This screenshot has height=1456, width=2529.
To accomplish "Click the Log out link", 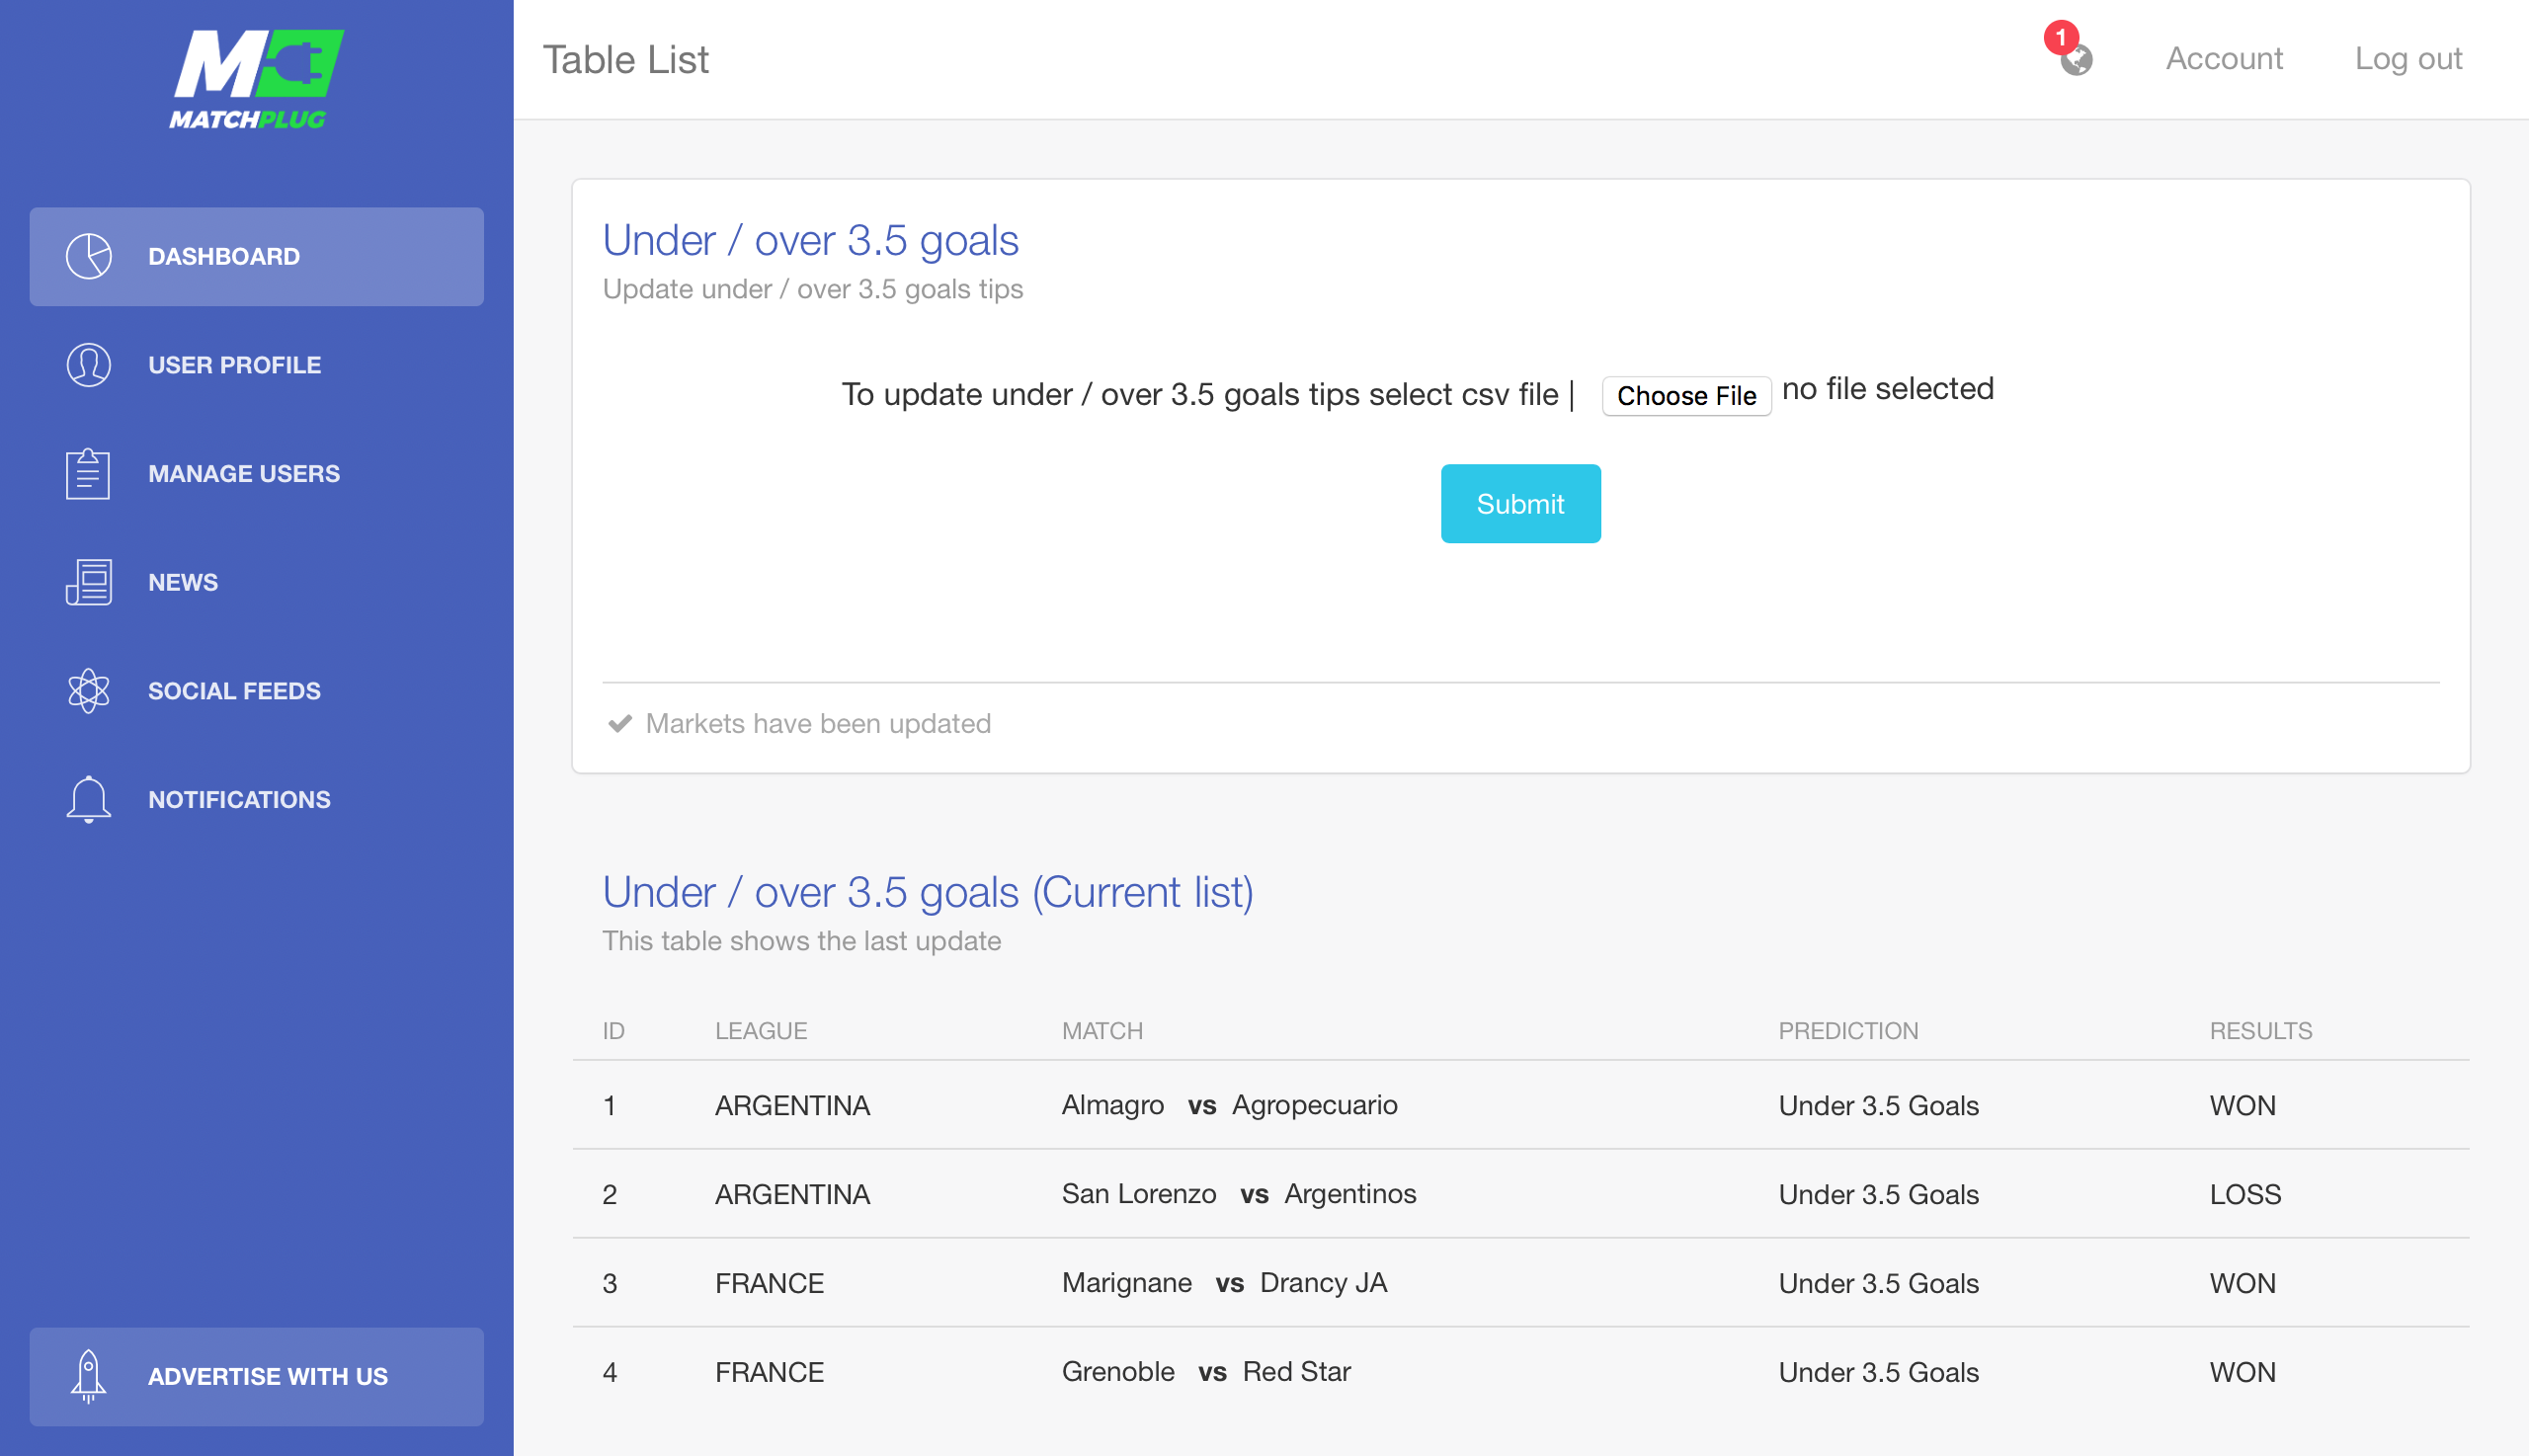I will pyautogui.click(x=2408, y=59).
